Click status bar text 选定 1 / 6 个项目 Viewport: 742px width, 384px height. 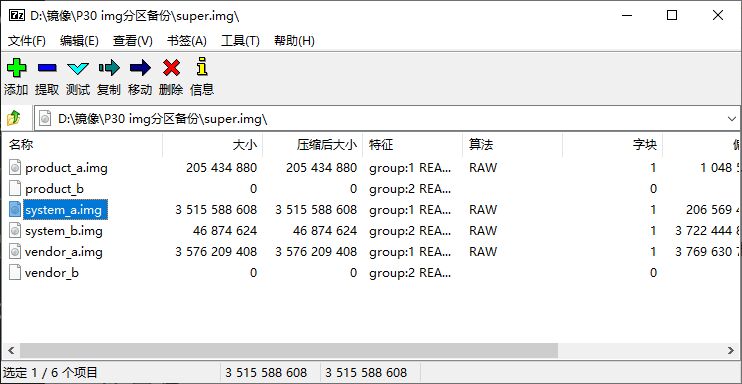click(x=50, y=373)
